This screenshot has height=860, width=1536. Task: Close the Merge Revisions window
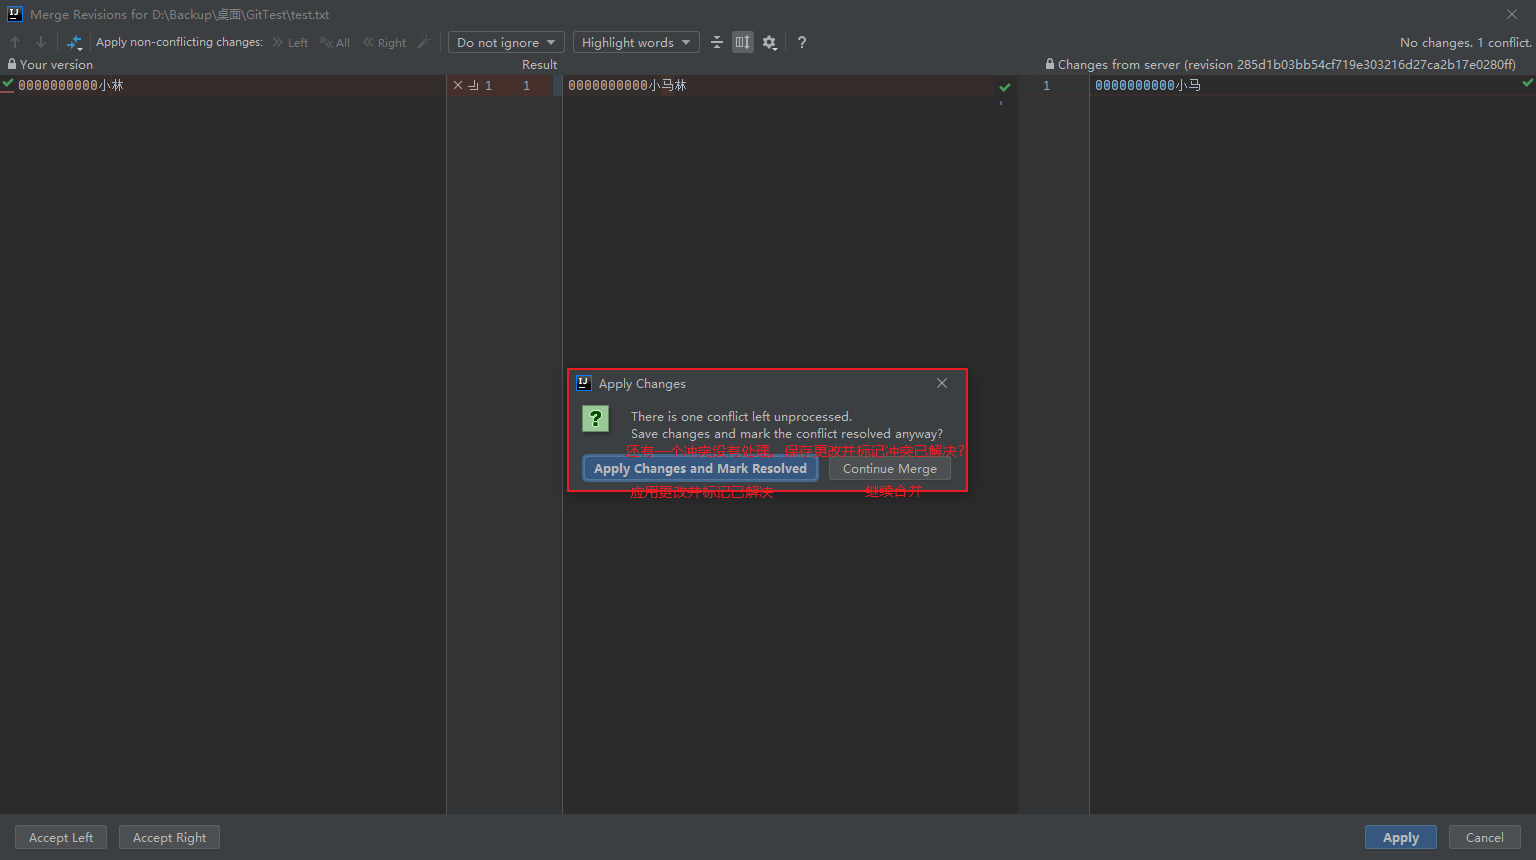click(1512, 14)
